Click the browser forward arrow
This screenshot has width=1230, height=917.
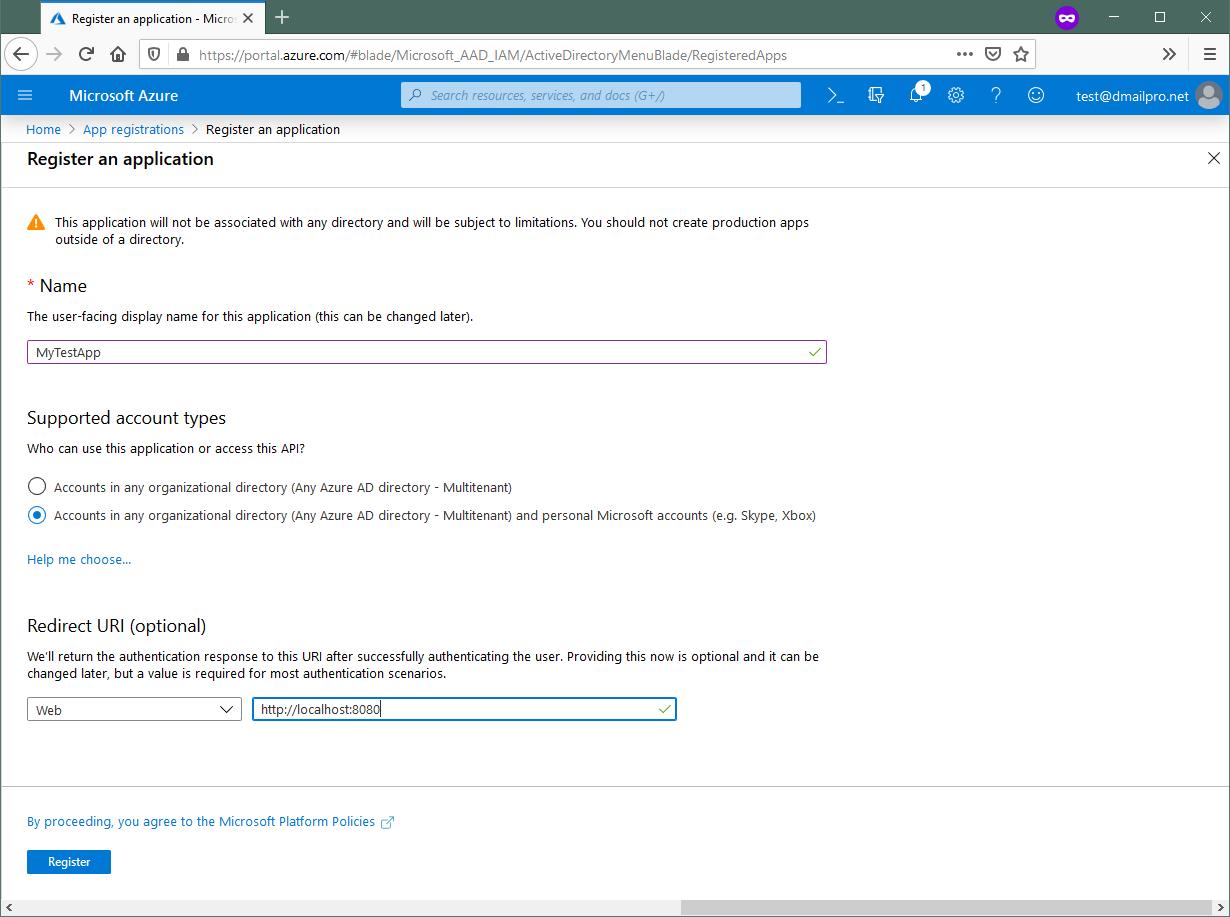(55, 54)
